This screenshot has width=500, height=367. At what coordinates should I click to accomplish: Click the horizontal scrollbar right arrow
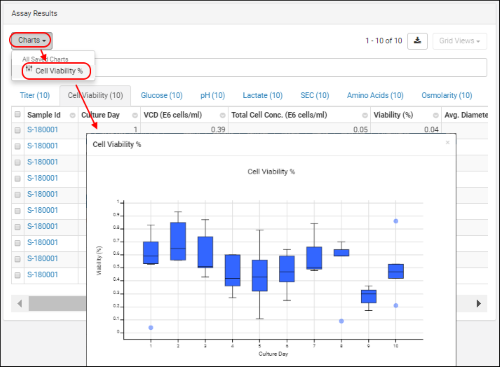[x=479, y=304]
